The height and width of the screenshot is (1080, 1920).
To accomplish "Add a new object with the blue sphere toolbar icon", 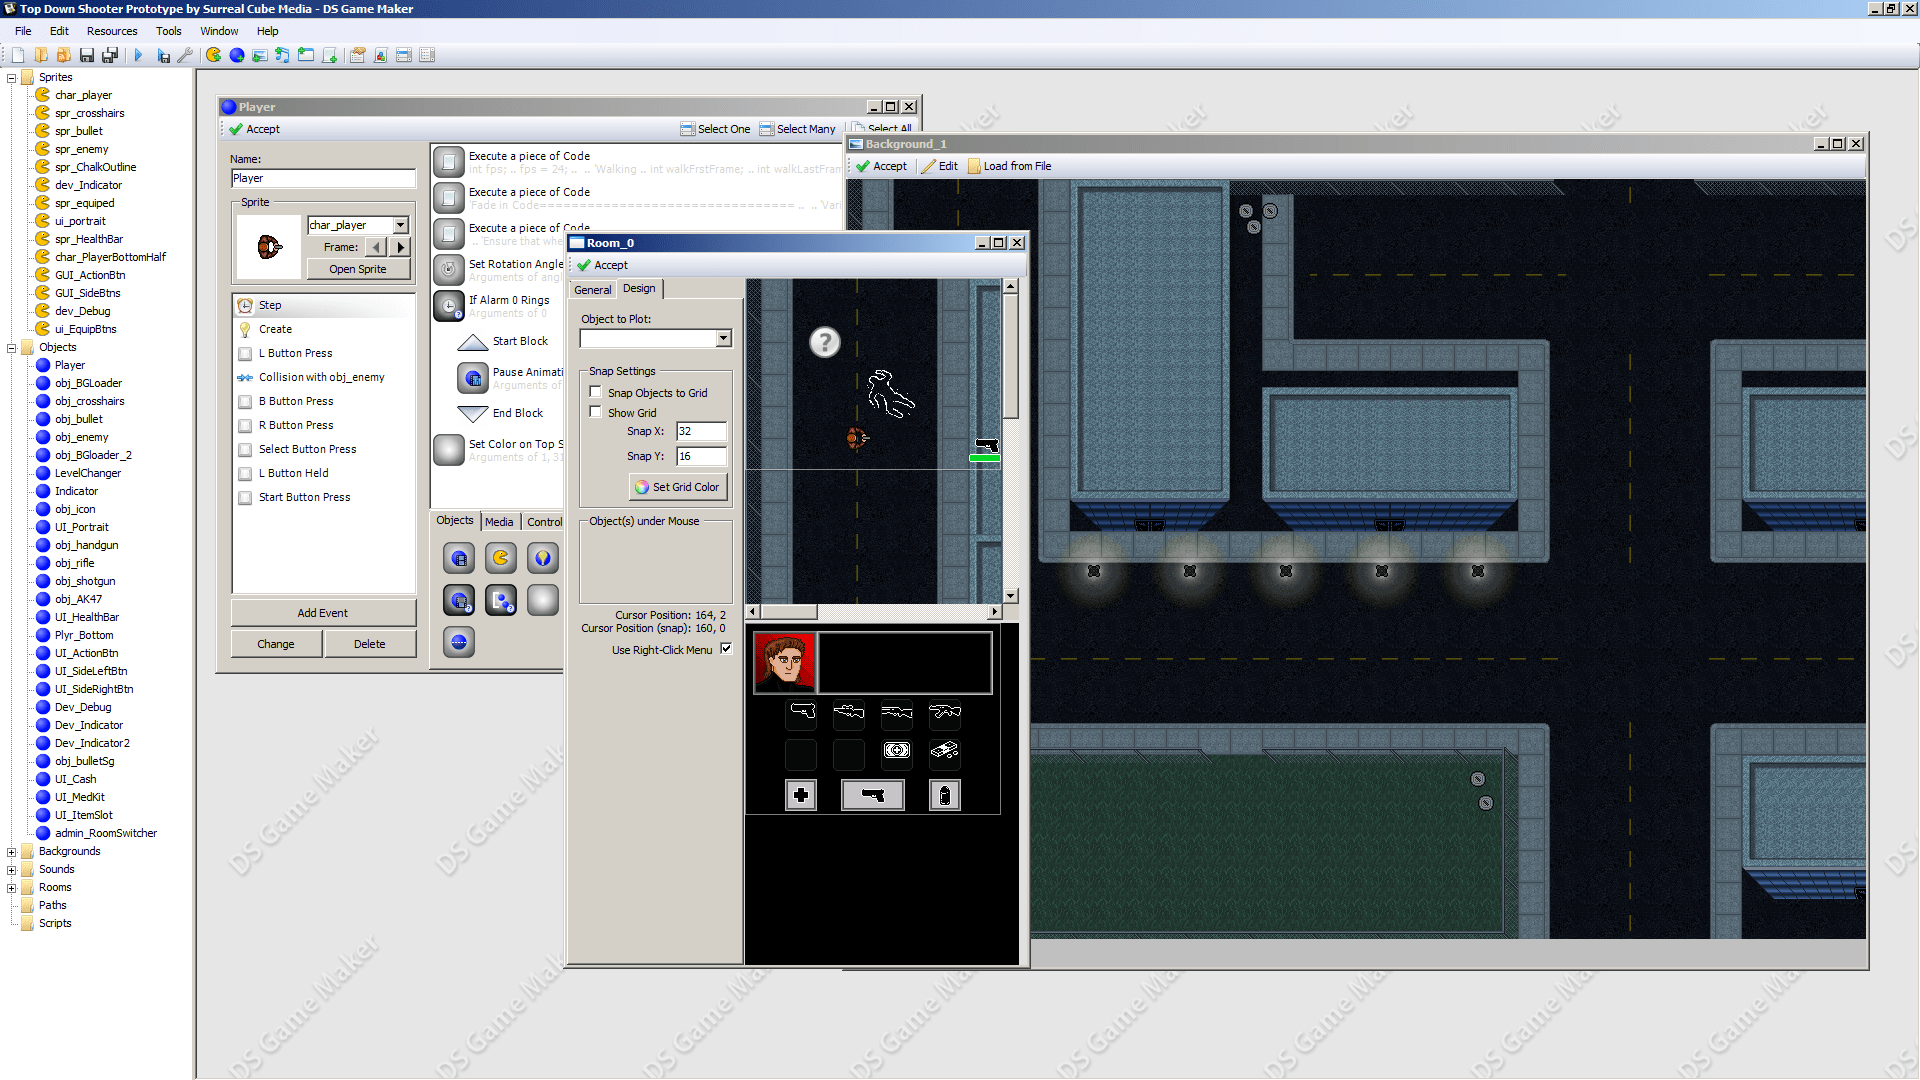I will click(x=236, y=55).
